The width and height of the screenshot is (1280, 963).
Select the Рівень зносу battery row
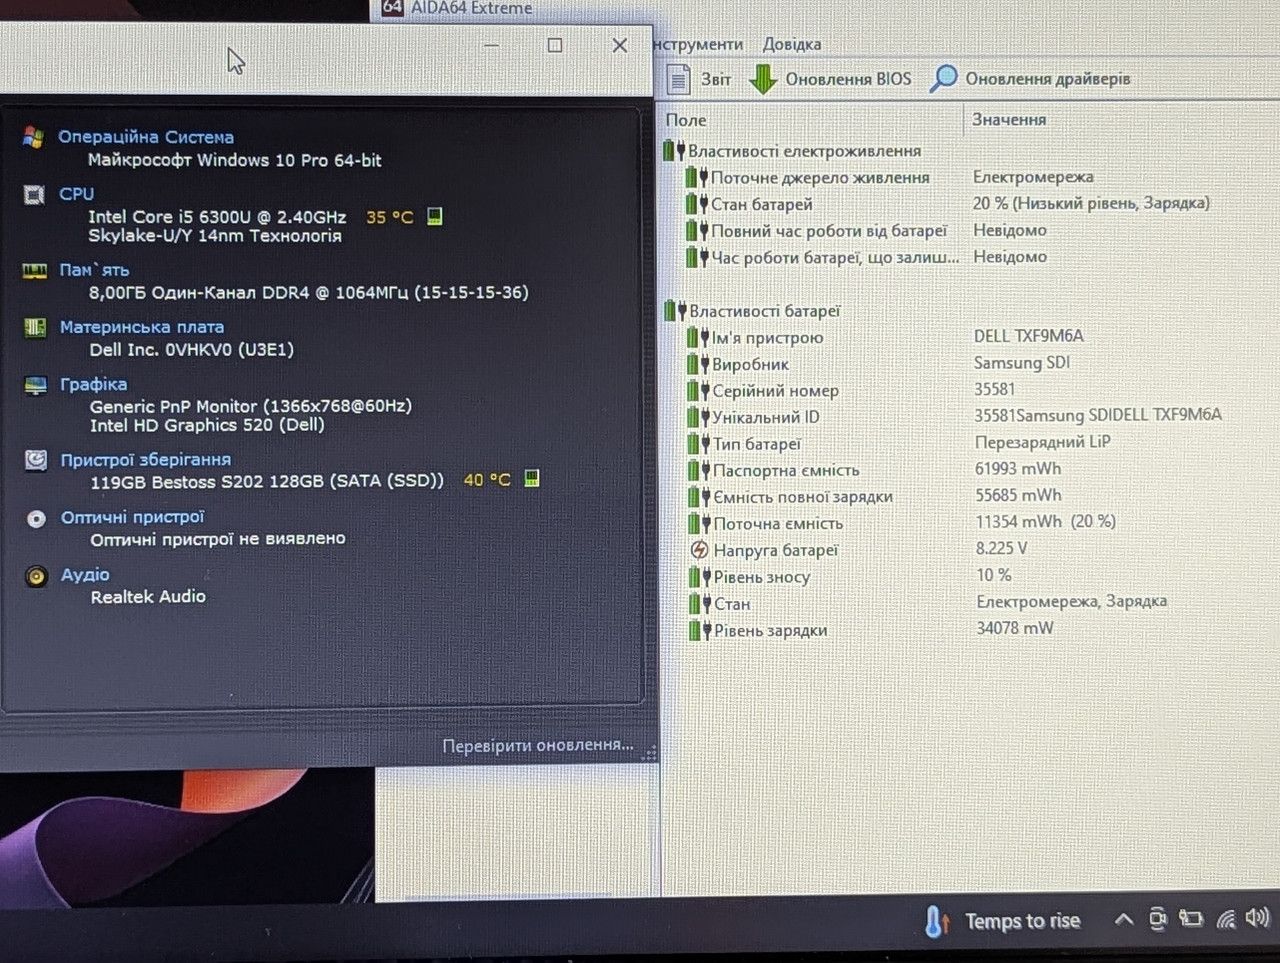pyautogui.click(x=762, y=577)
